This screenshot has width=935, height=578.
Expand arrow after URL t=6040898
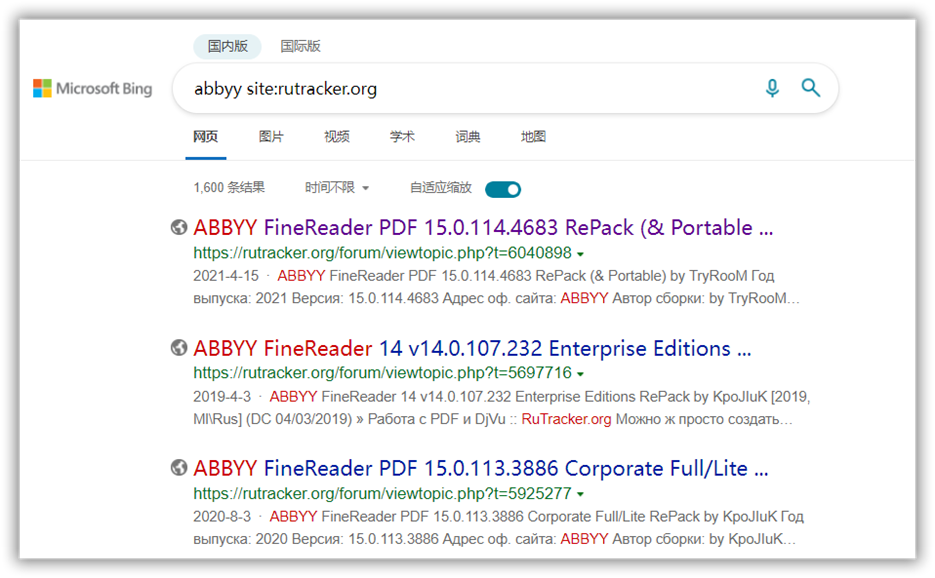(x=580, y=254)
